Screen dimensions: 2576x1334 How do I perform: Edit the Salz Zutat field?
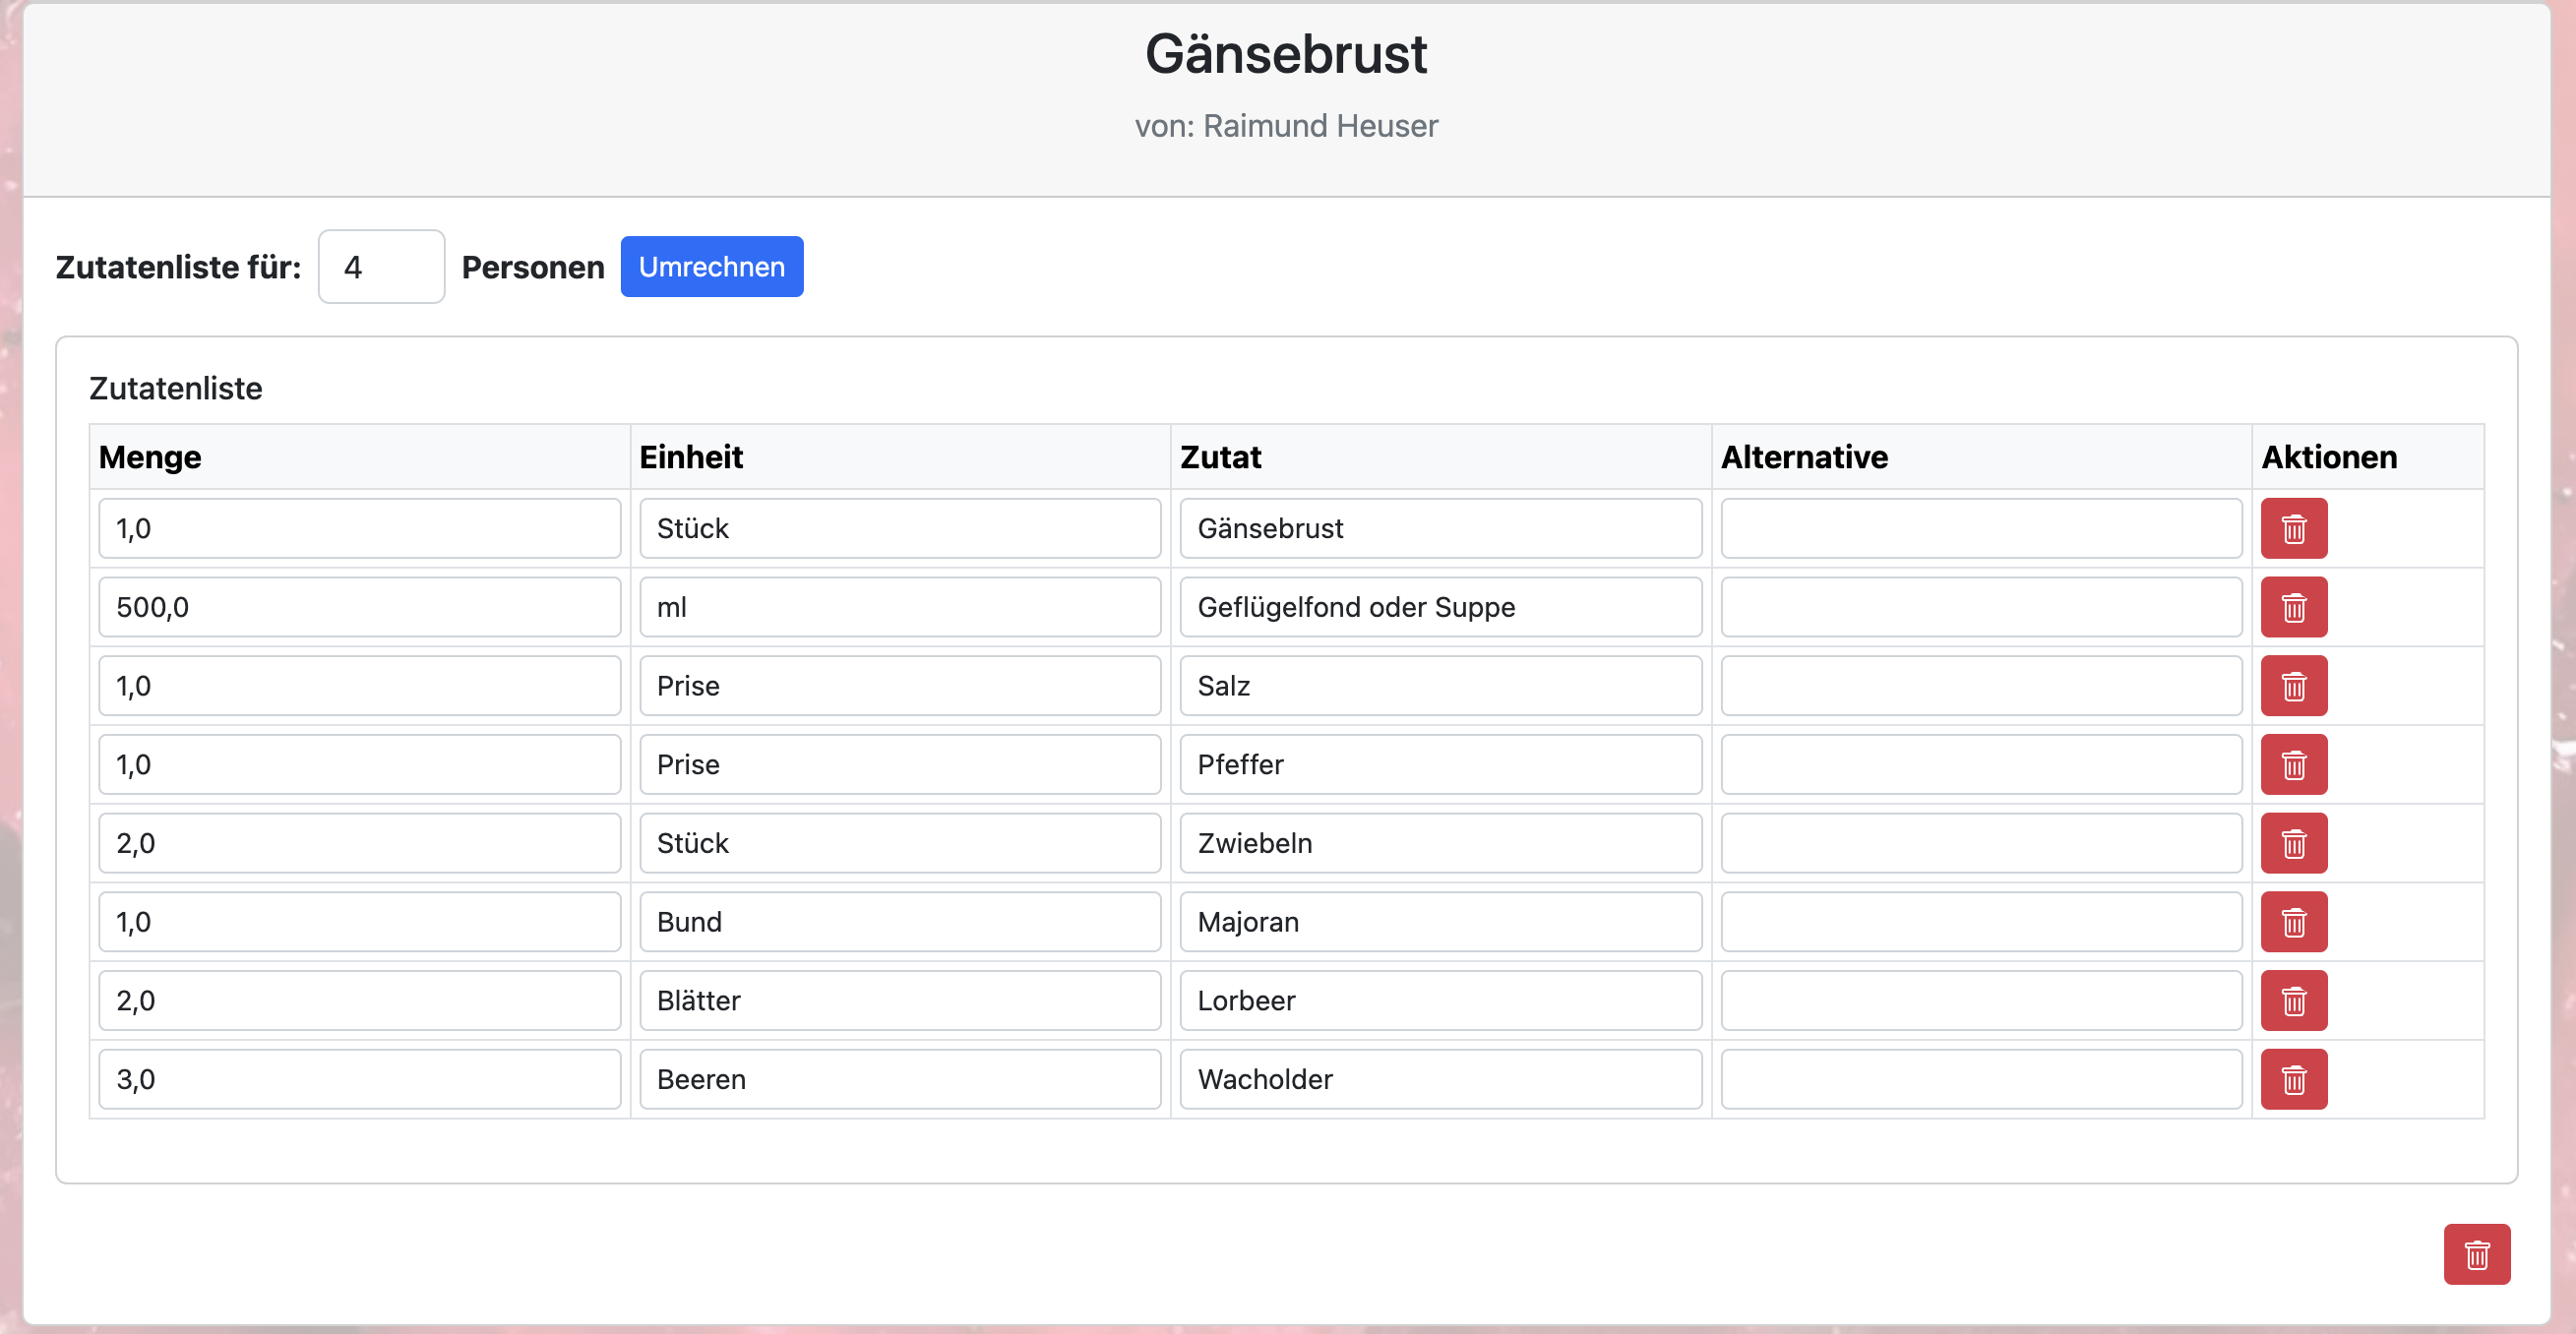[x=1441, y=686]
